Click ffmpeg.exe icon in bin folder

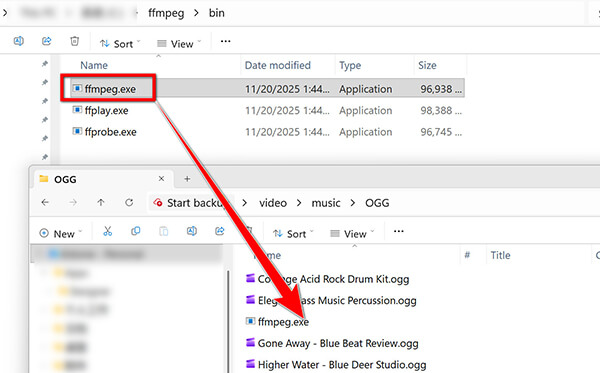click(x=77, y=88)
